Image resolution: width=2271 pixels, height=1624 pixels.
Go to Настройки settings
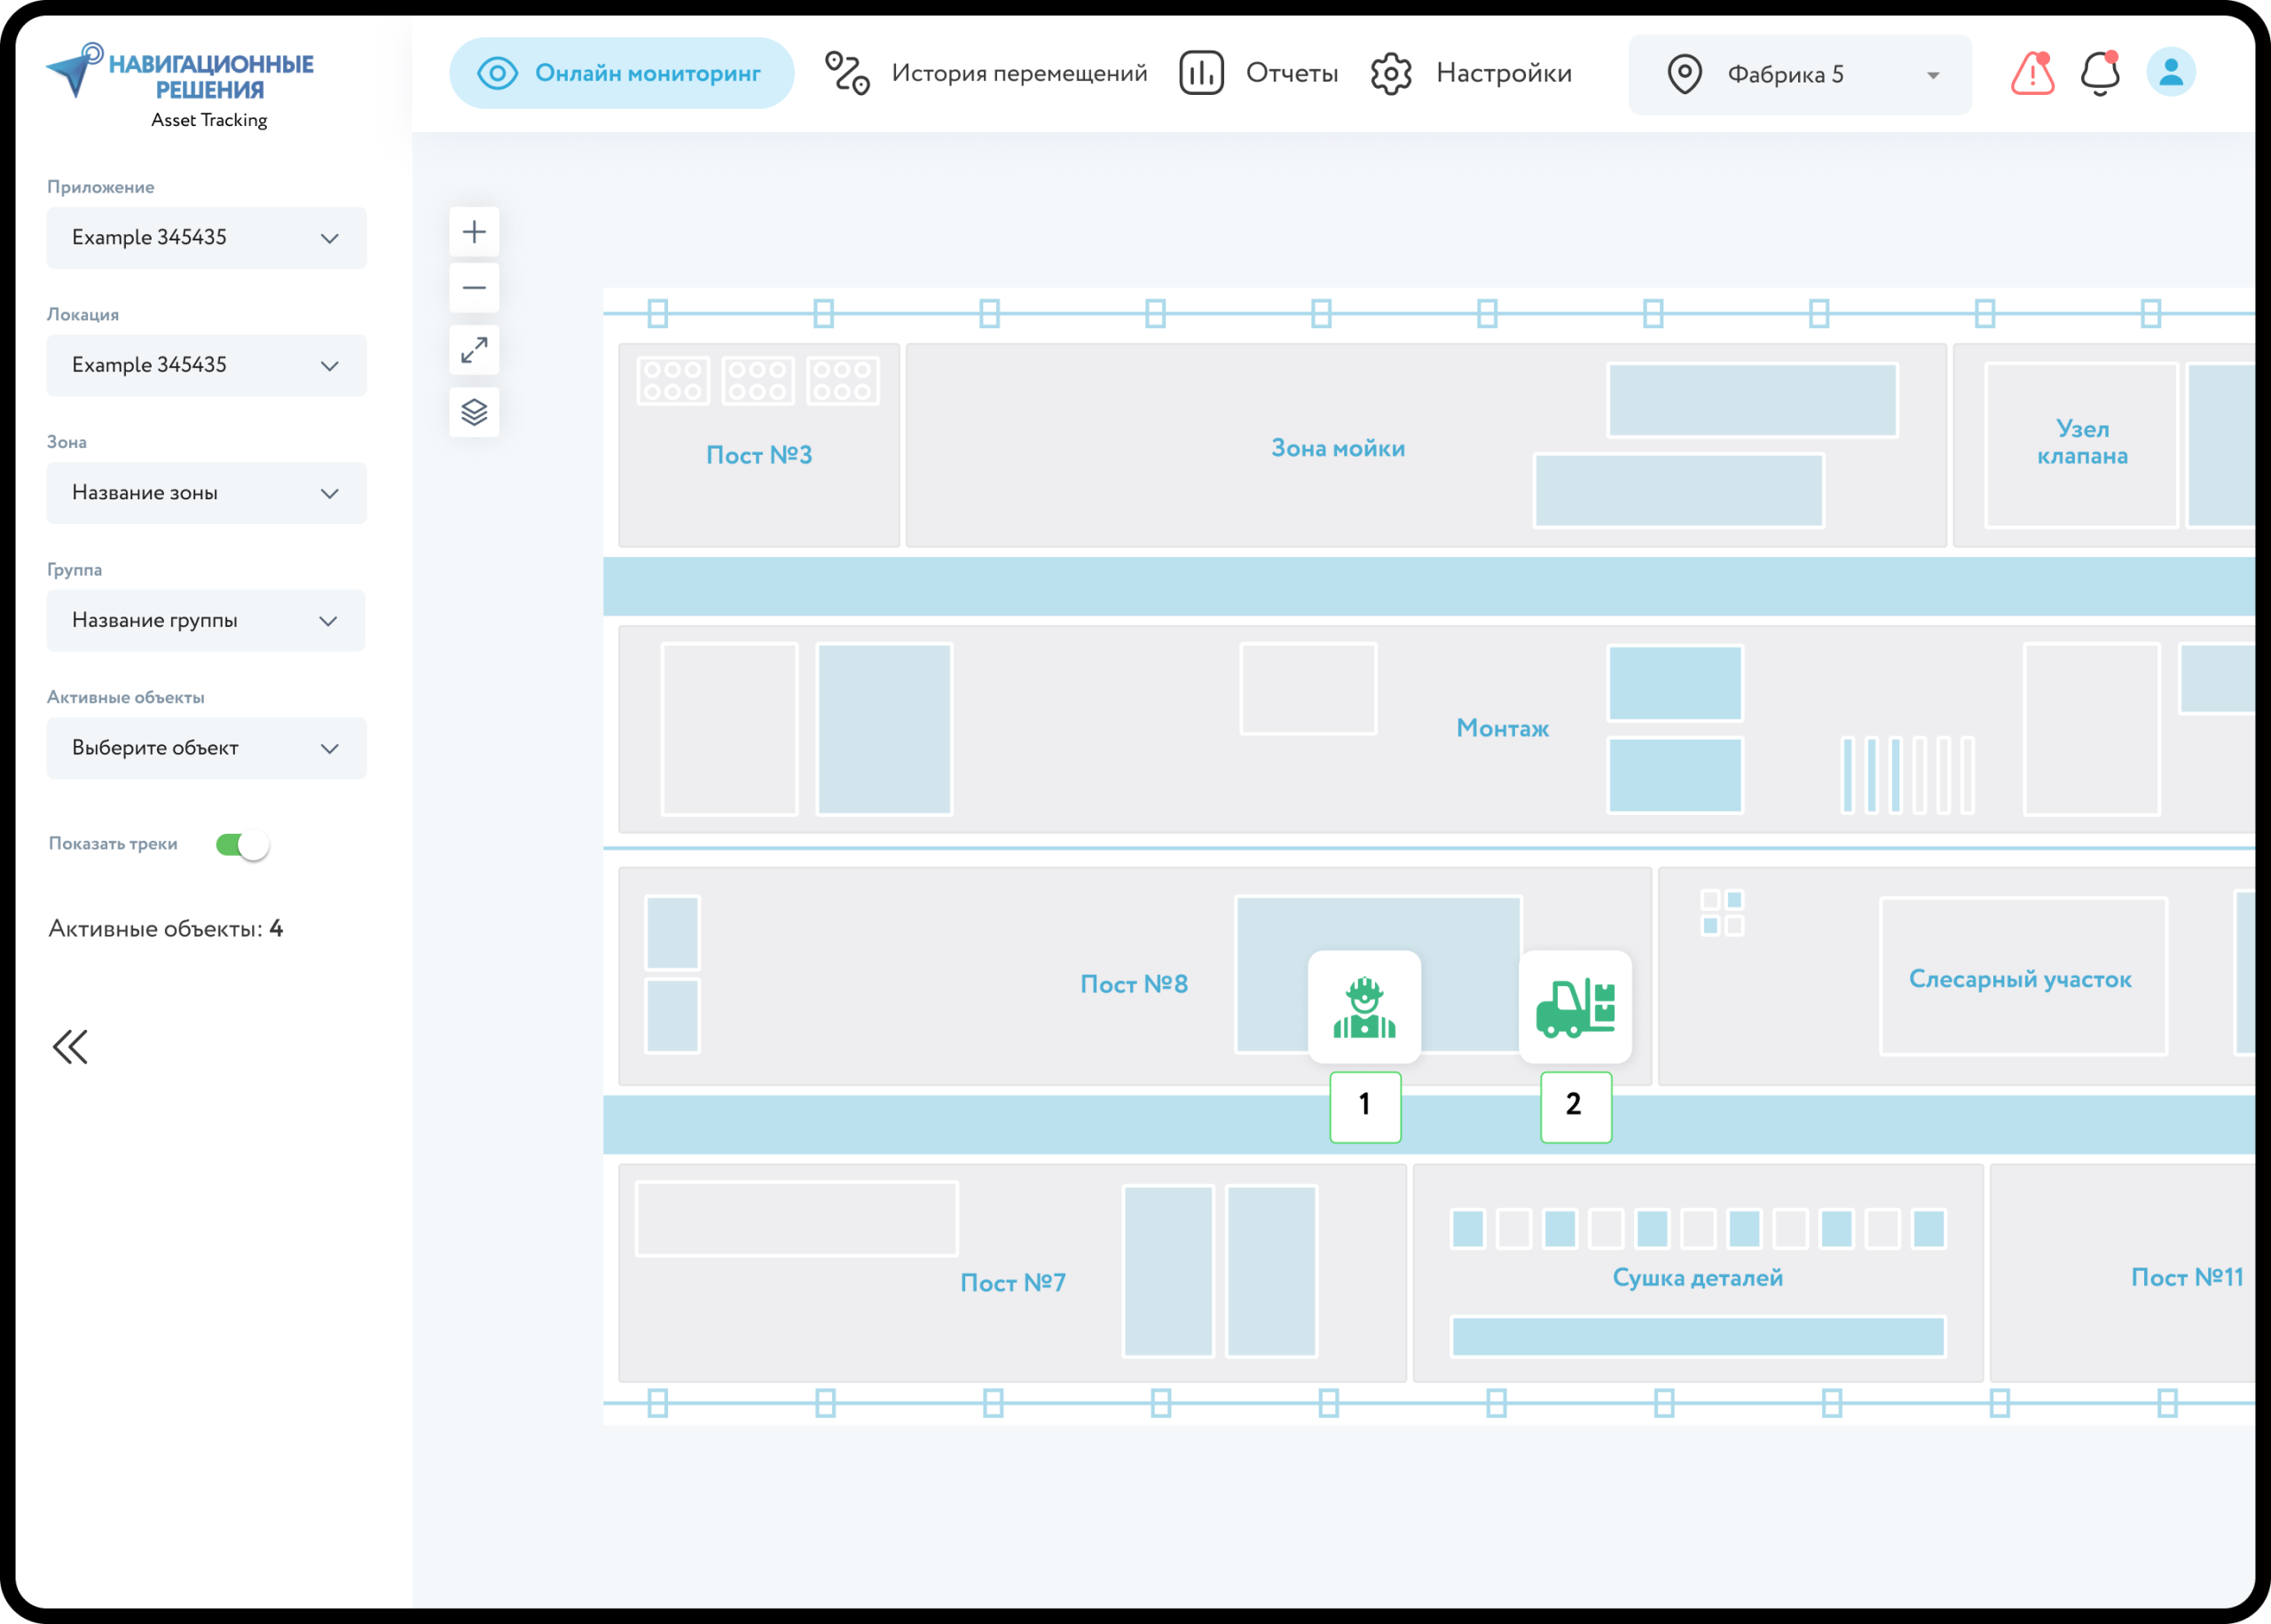(1471, 73)
